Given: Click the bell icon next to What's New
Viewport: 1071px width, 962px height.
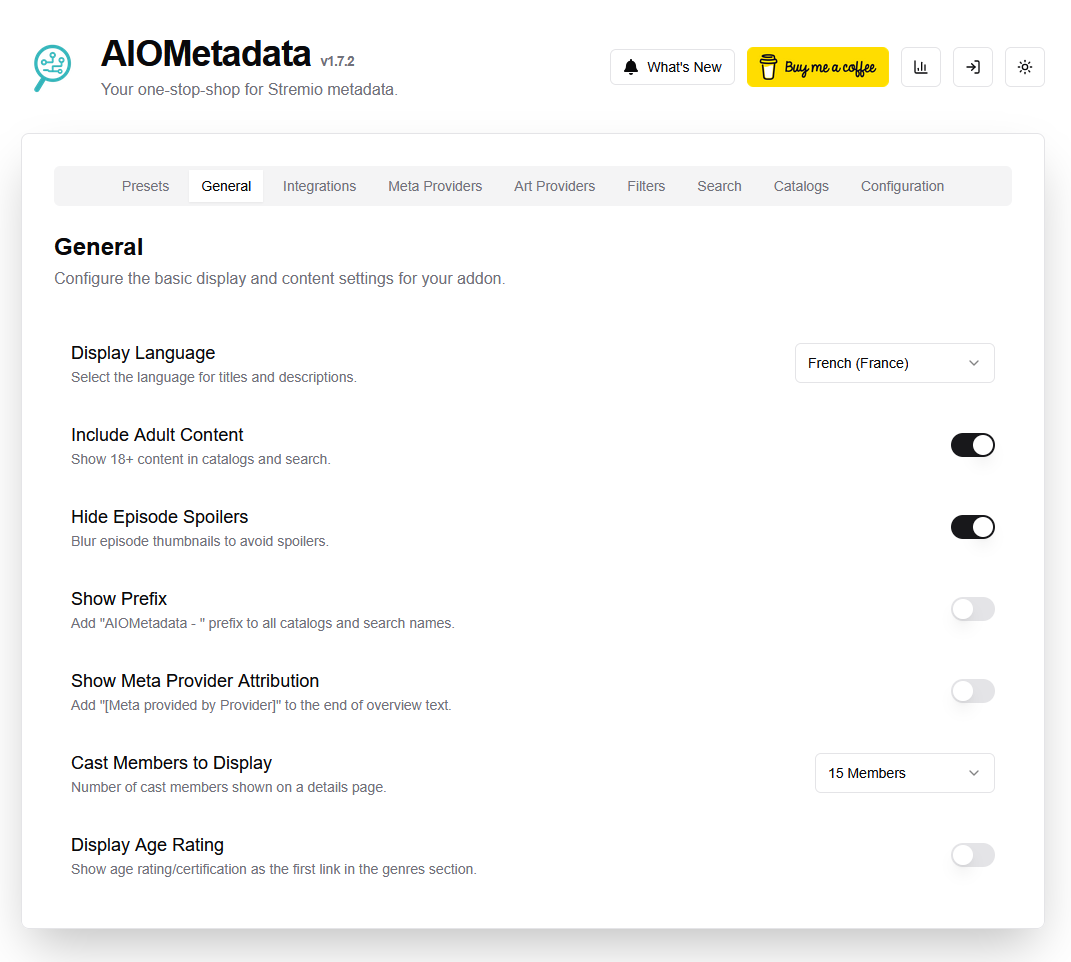Looking at the screenshot, I should click(x=631, y=67).
